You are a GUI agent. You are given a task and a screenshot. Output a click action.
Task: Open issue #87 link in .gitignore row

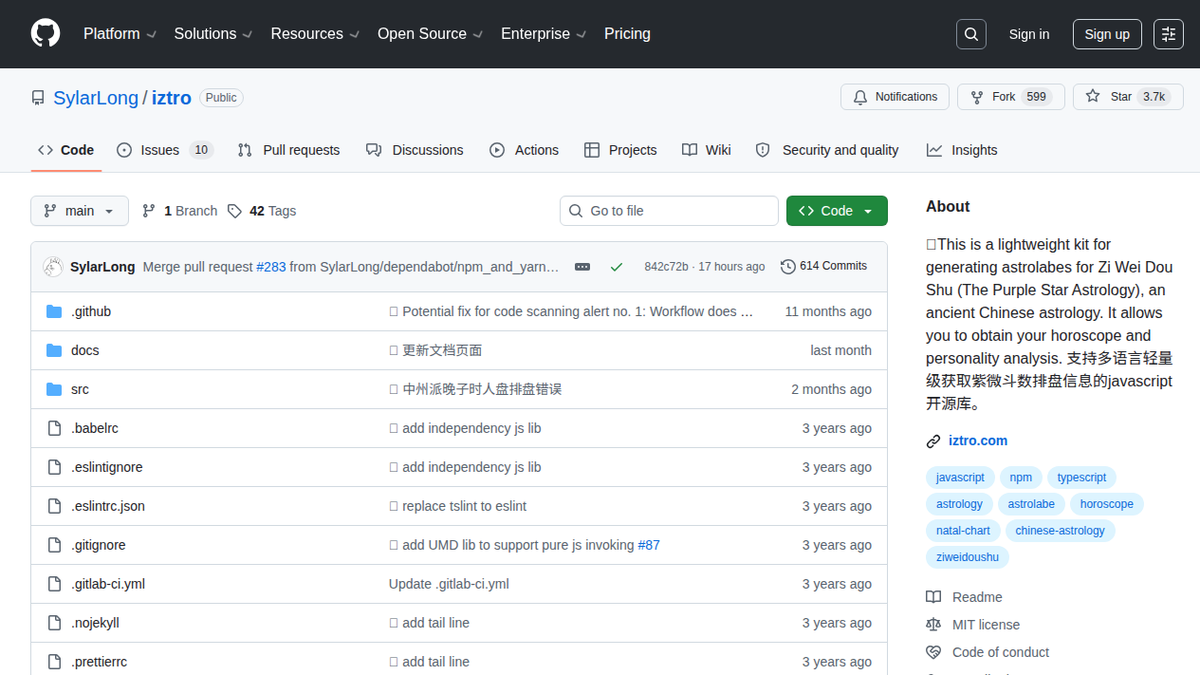click(649, 545)
